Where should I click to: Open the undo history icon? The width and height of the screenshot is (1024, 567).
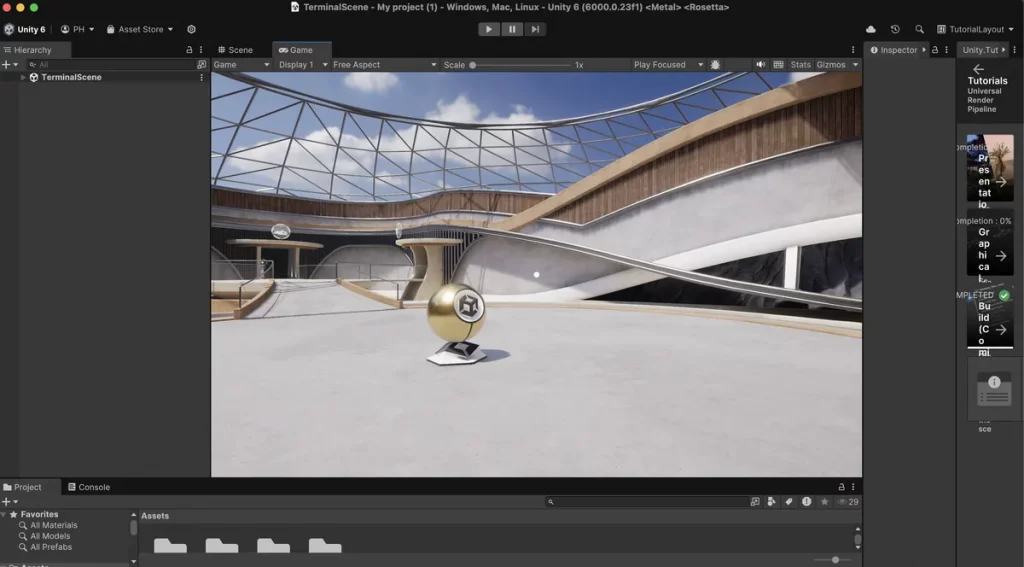(x=895, y=30)
